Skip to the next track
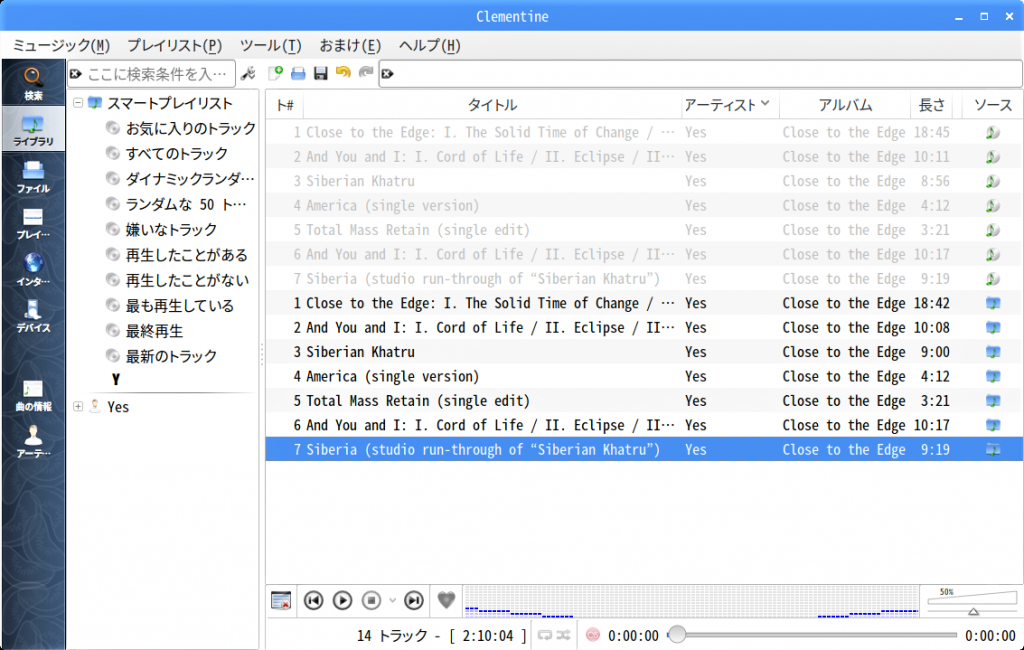The height and width of the screenshot is (650, 1024). pos(413,600)
